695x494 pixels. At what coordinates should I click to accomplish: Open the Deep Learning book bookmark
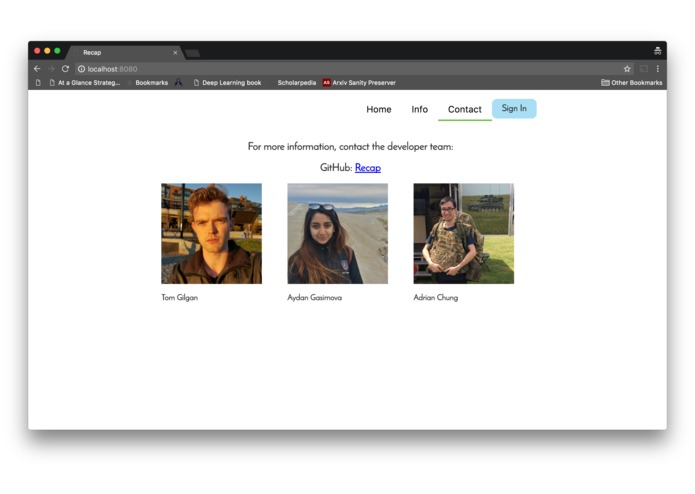pyautogui.click(x=227, y=82)
